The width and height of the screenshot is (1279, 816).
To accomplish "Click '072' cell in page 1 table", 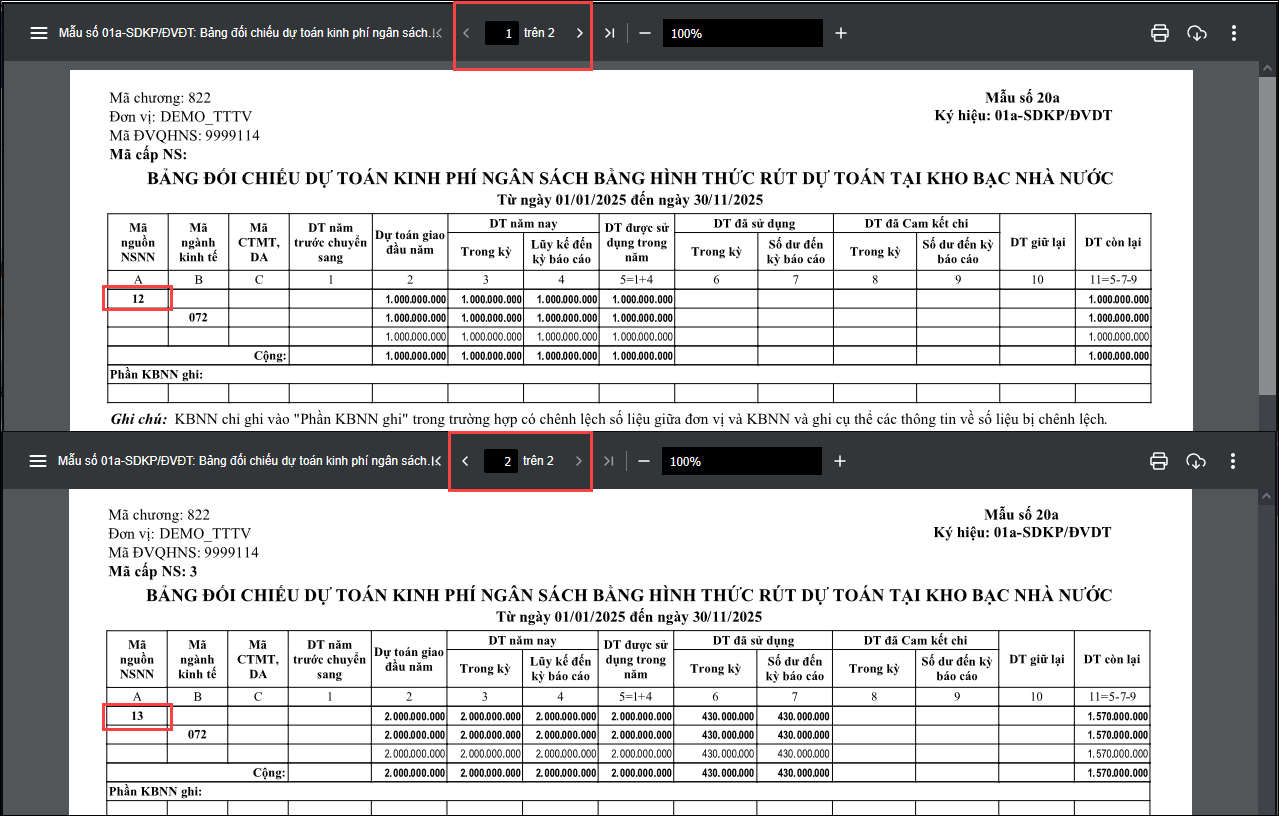I will pos(198,317).
